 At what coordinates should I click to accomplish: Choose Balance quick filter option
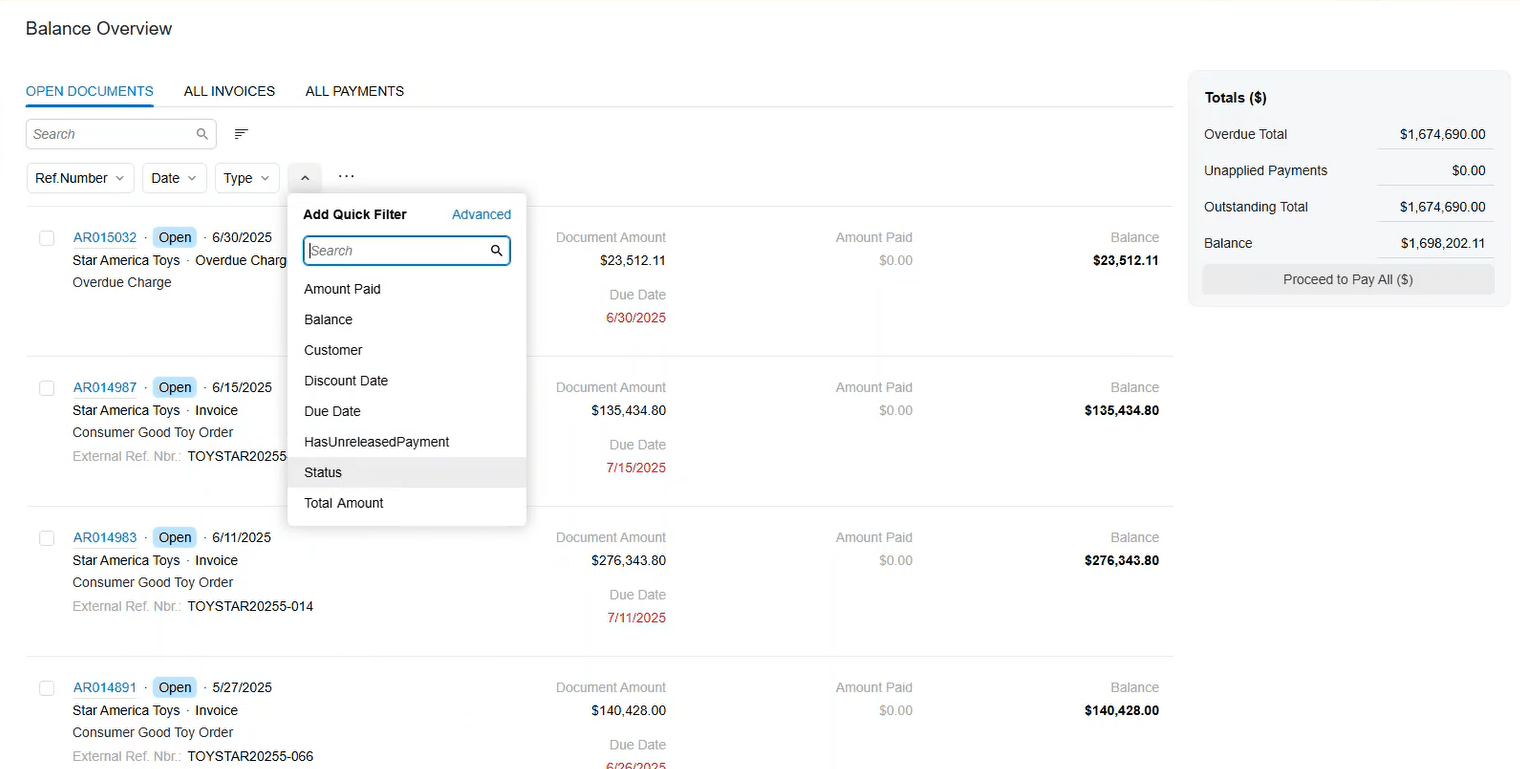click(407, 320)
